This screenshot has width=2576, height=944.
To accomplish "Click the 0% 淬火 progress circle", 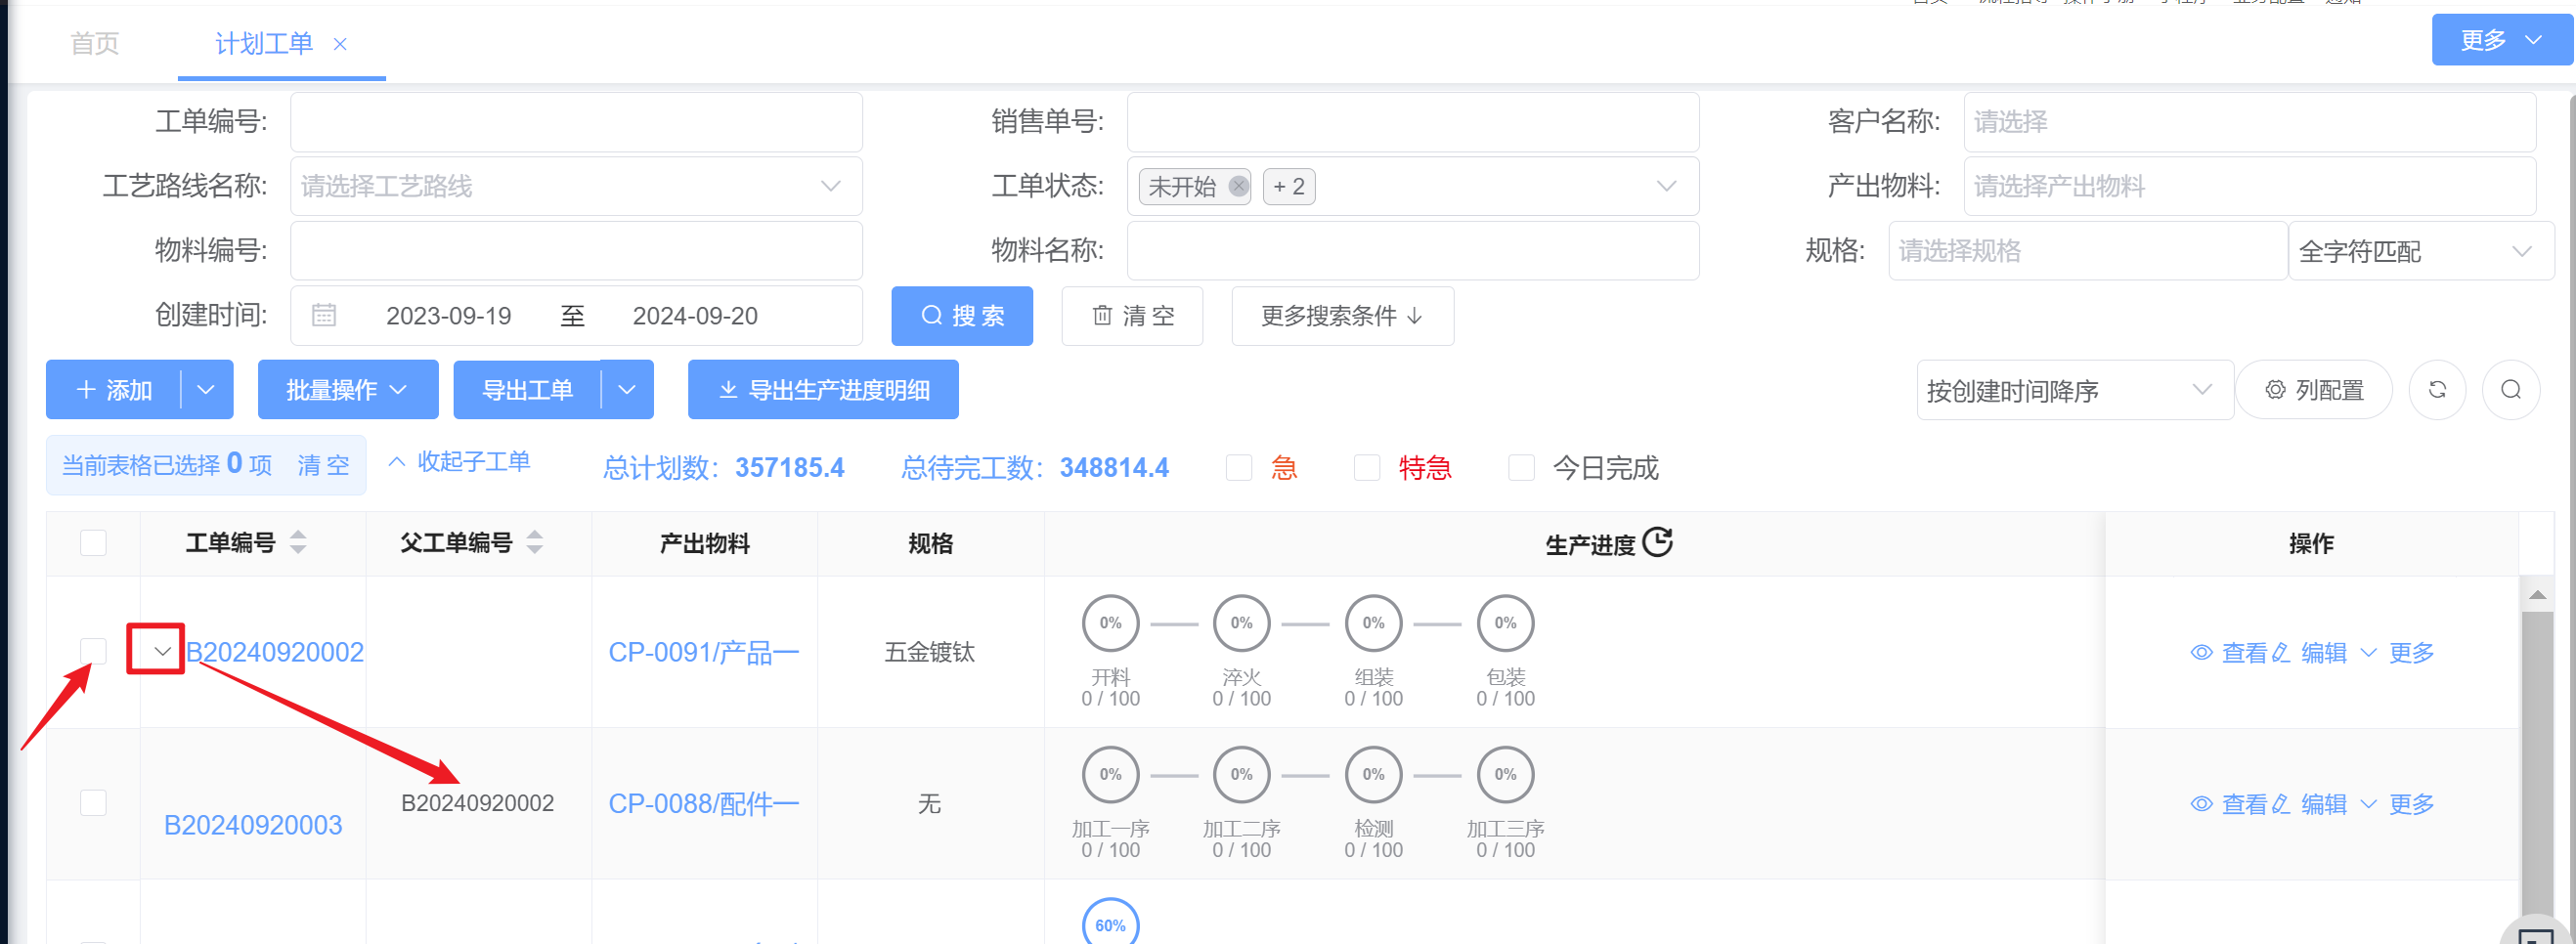I will point(1241,623).
